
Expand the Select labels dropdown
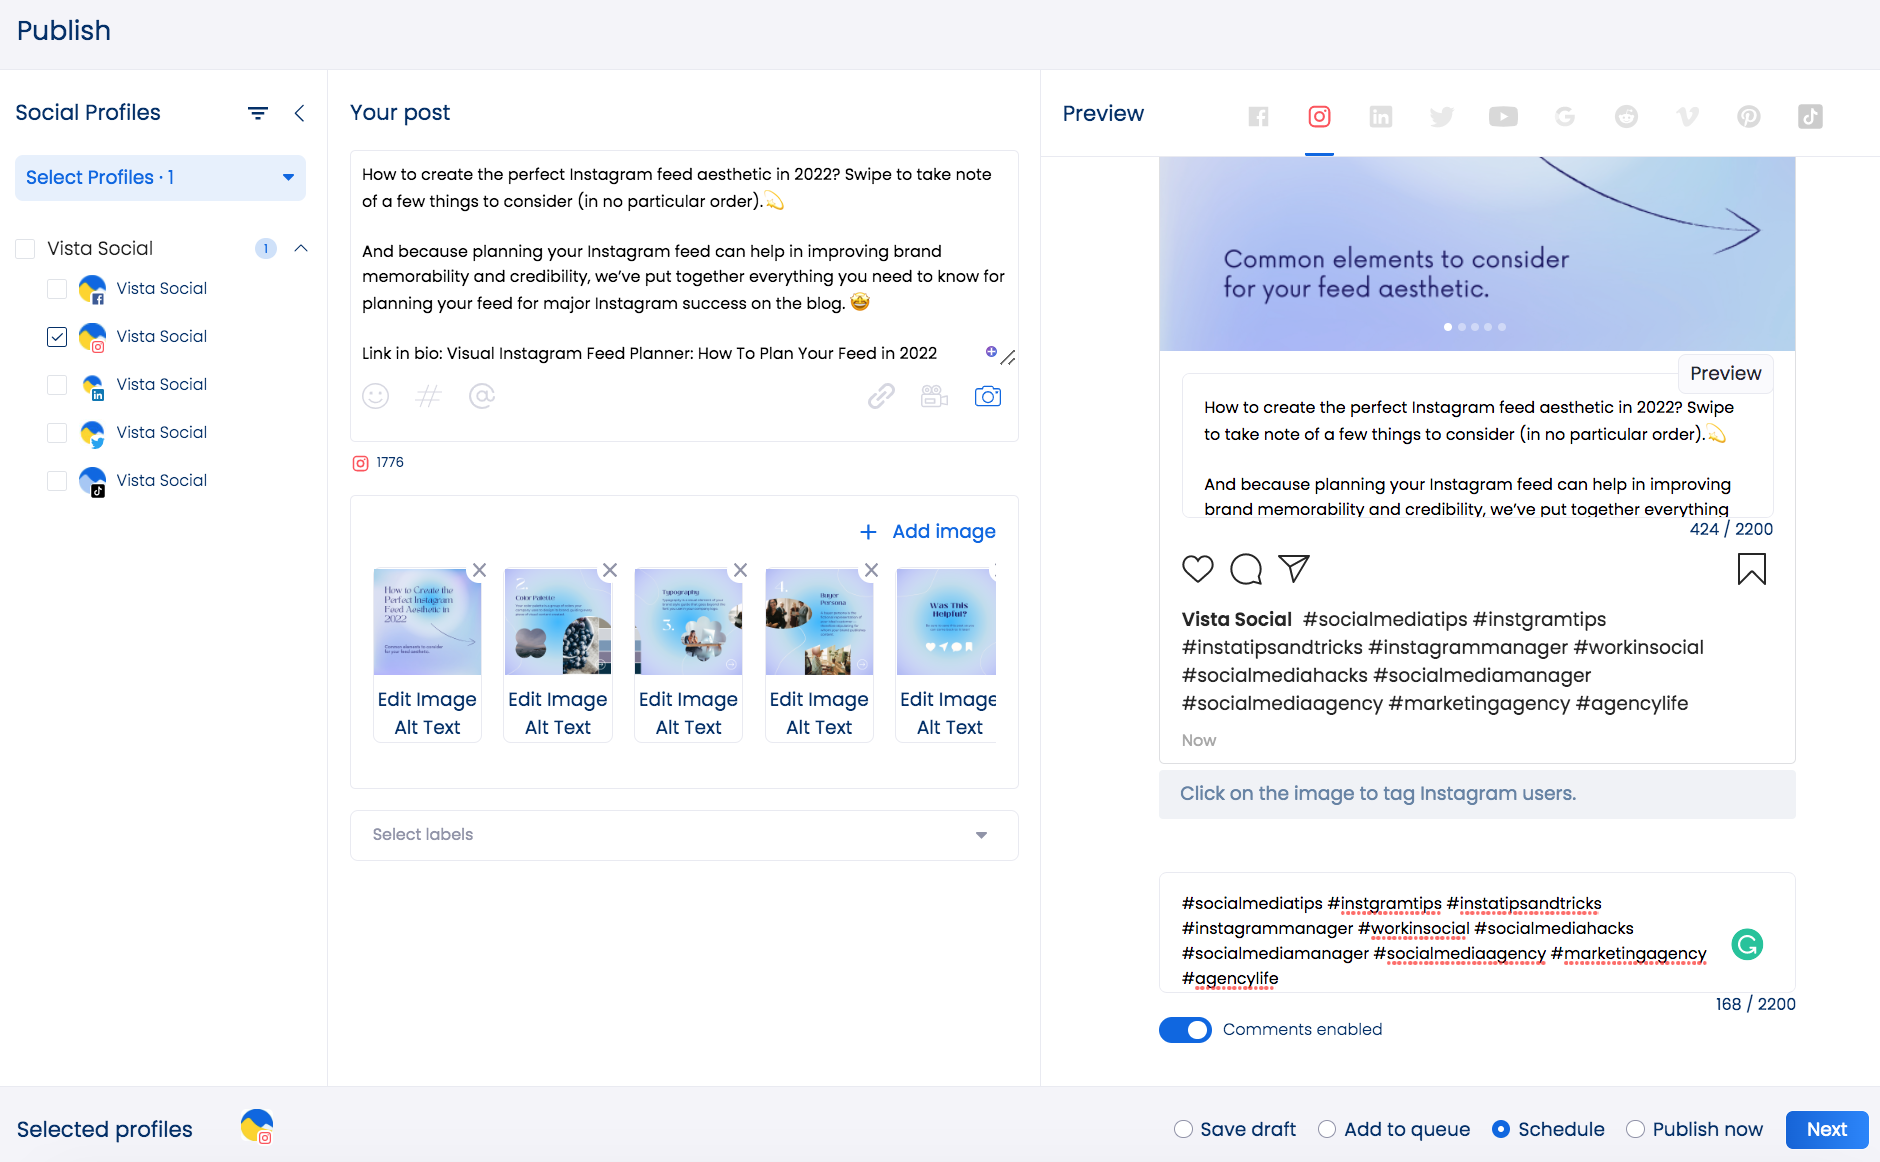(x=981, y=835)
